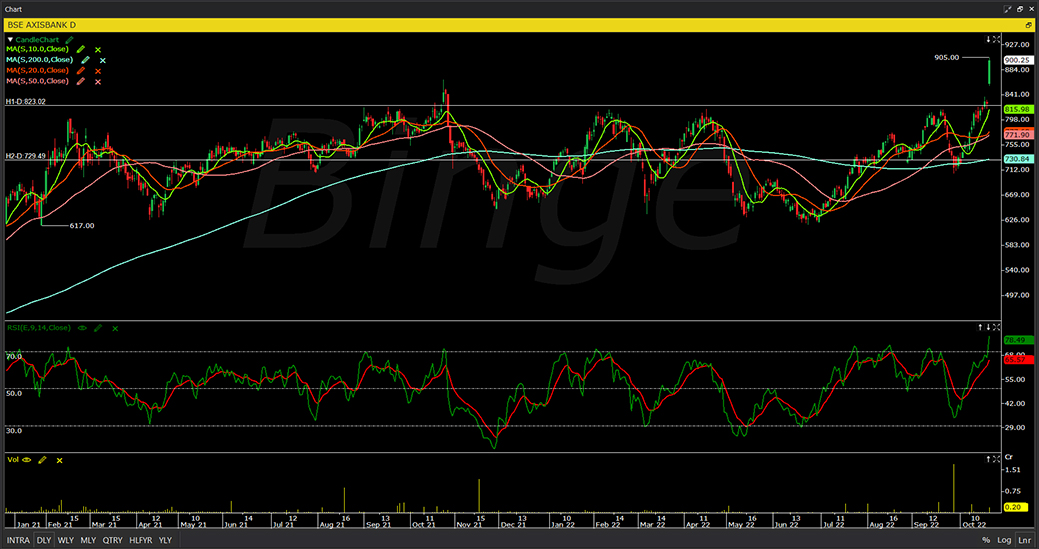Click the 617.00 low price annotation

click(82, 226)
